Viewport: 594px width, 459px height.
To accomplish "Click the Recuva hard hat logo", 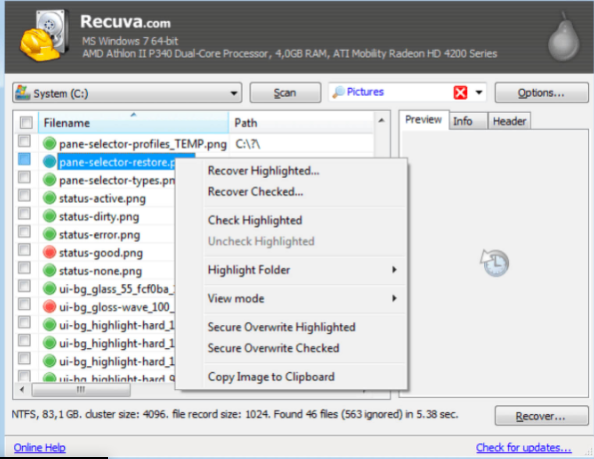I will point(44,35).
